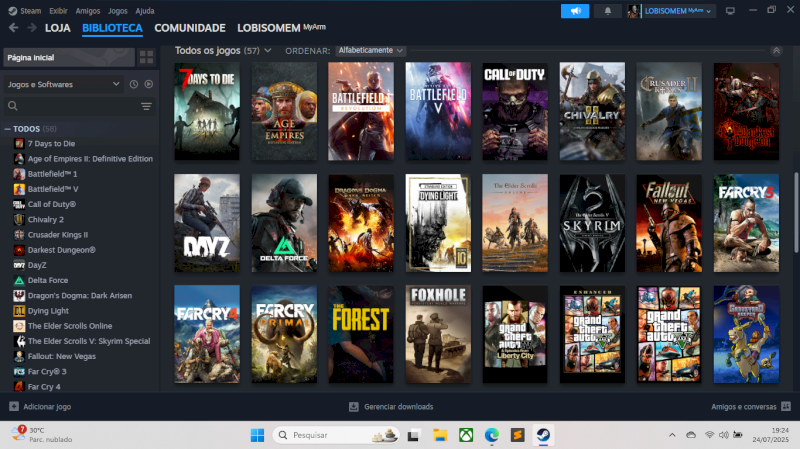Viewport: 800px width, 449px height.
Task: Click Adicionar jogo button
Action: tap(40, 407)
